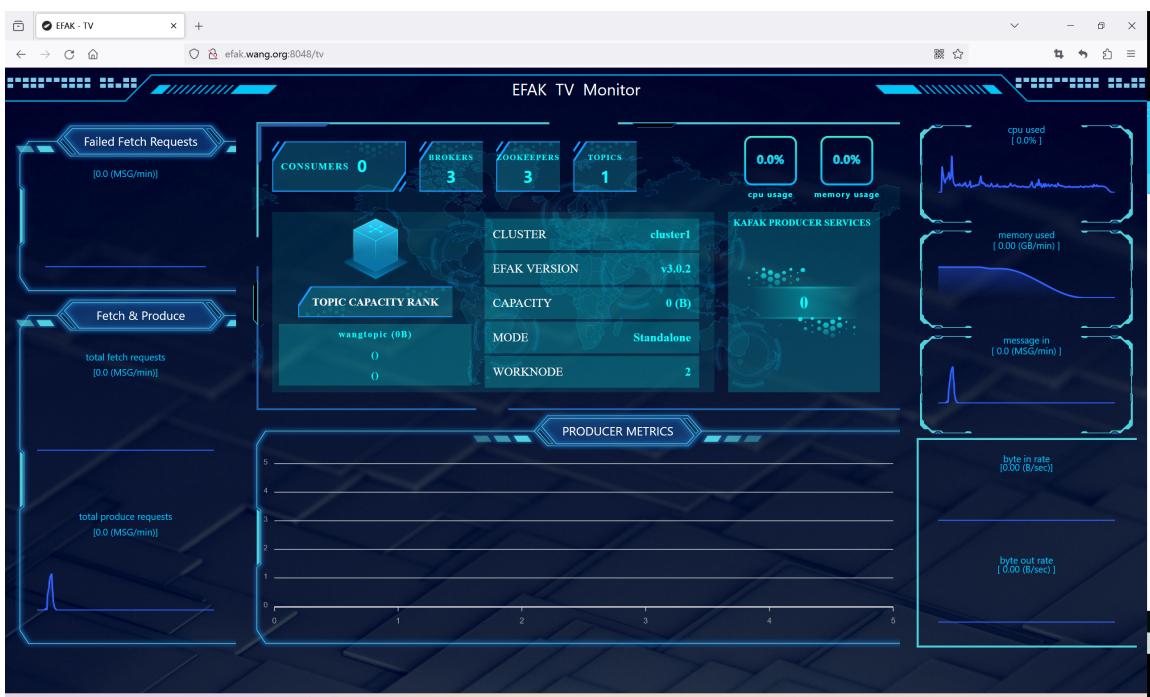Click the message in [ 0.0 (MSG/min) ] label
The width and height of the screenshot is (1150, 697).
1026,346
